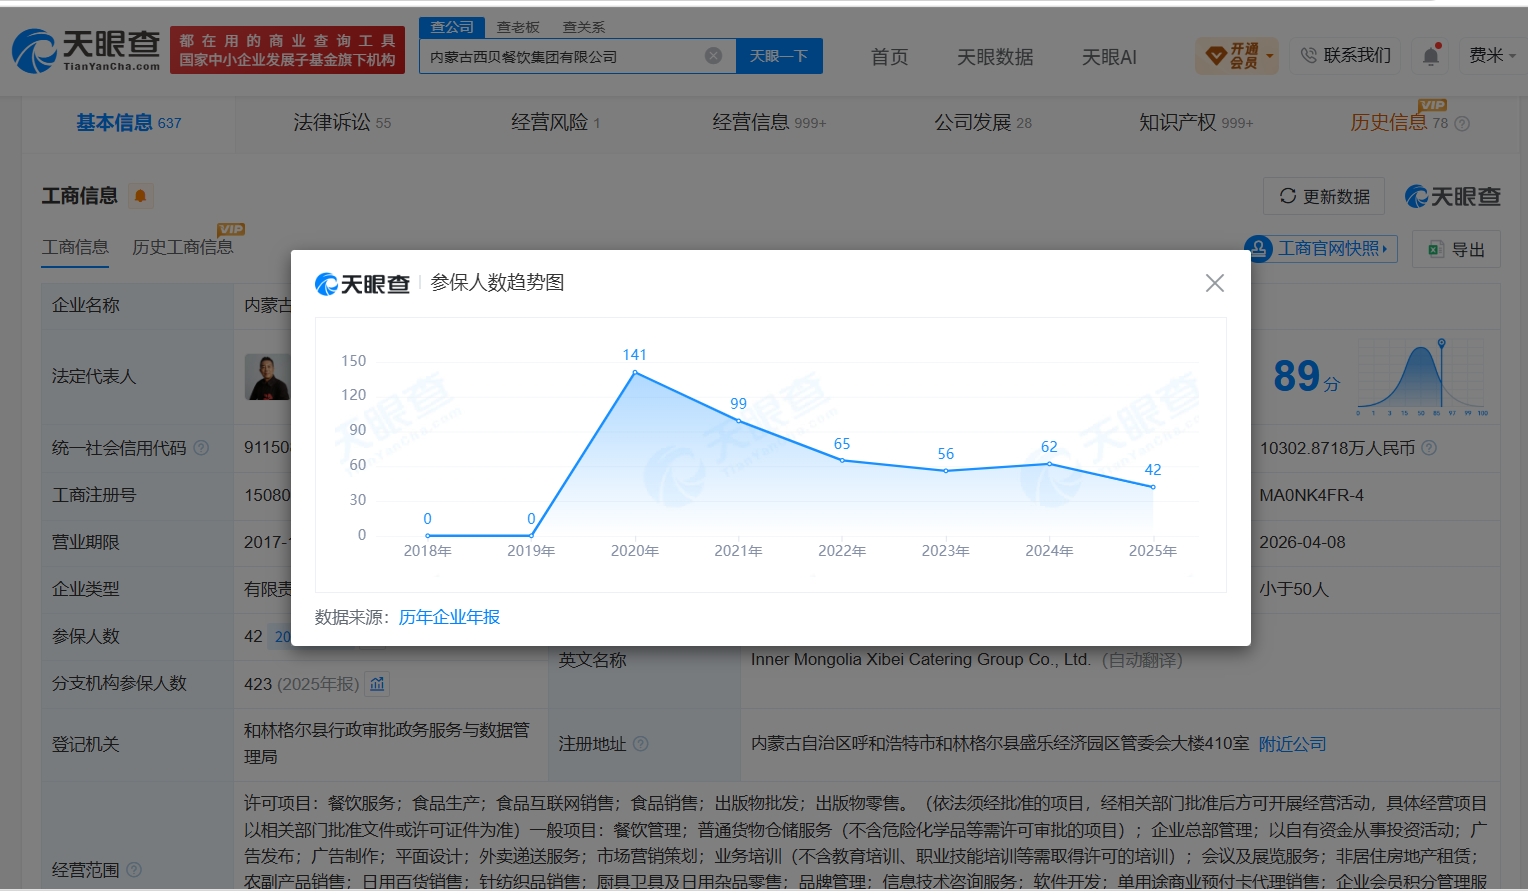Open the 附近公司 link after the address
The height and width of the screenshot is (894, 1528).
point(1292,744)
